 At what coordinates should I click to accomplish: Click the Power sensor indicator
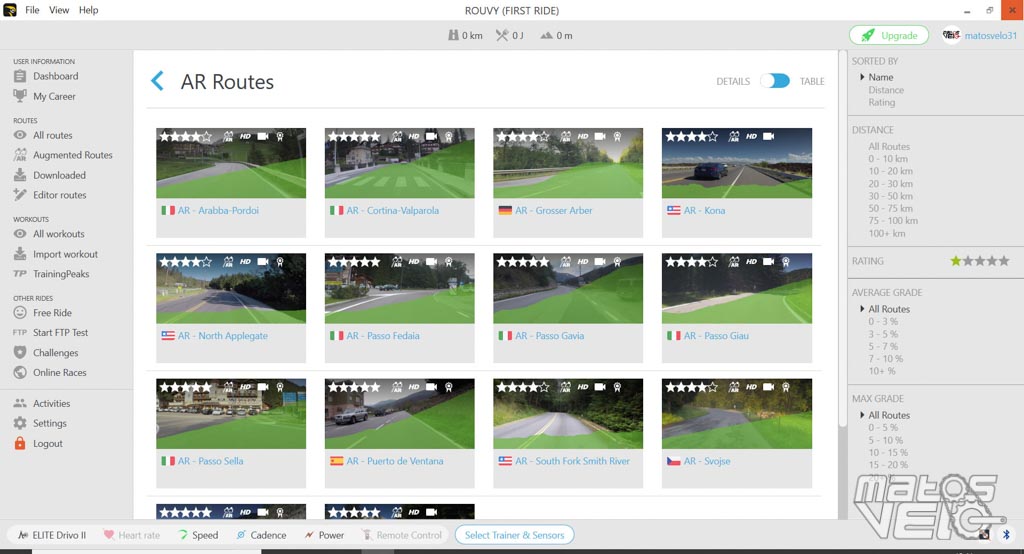pos(324,535)
